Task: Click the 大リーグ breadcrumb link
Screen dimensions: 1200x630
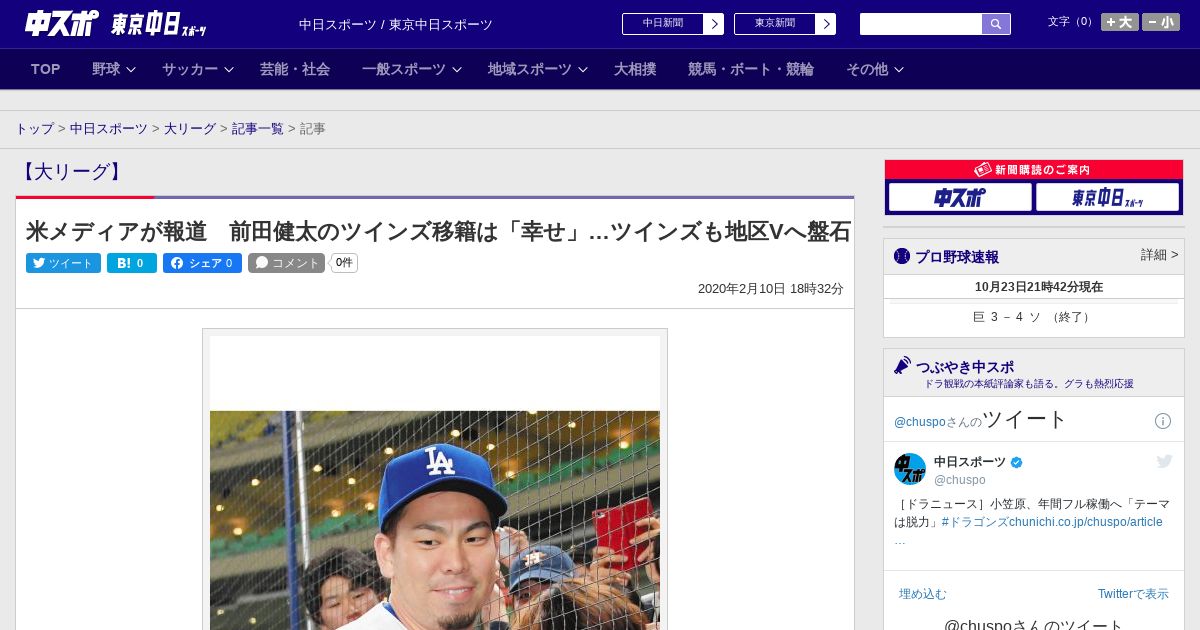Action: click(x=190, y=129)
